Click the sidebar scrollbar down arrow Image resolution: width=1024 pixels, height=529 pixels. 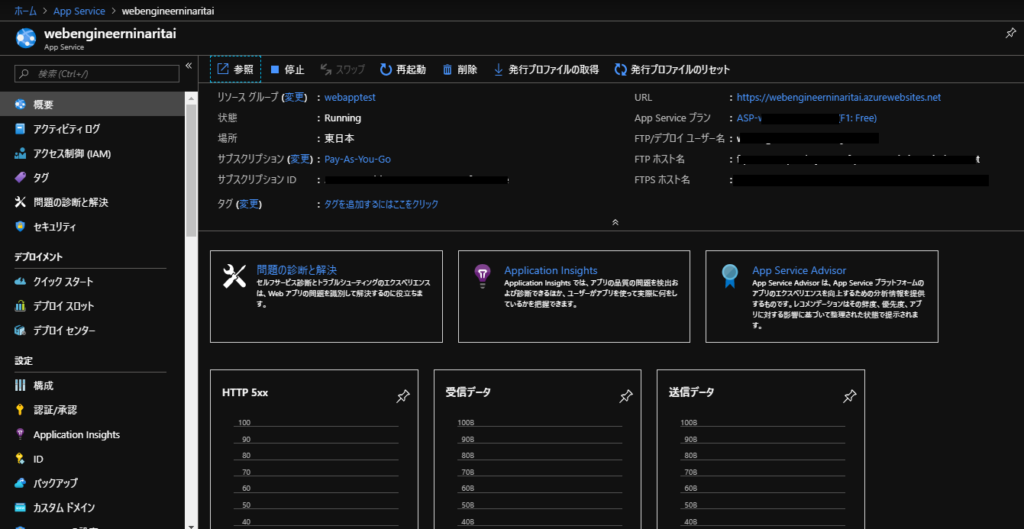pos(191,524)
